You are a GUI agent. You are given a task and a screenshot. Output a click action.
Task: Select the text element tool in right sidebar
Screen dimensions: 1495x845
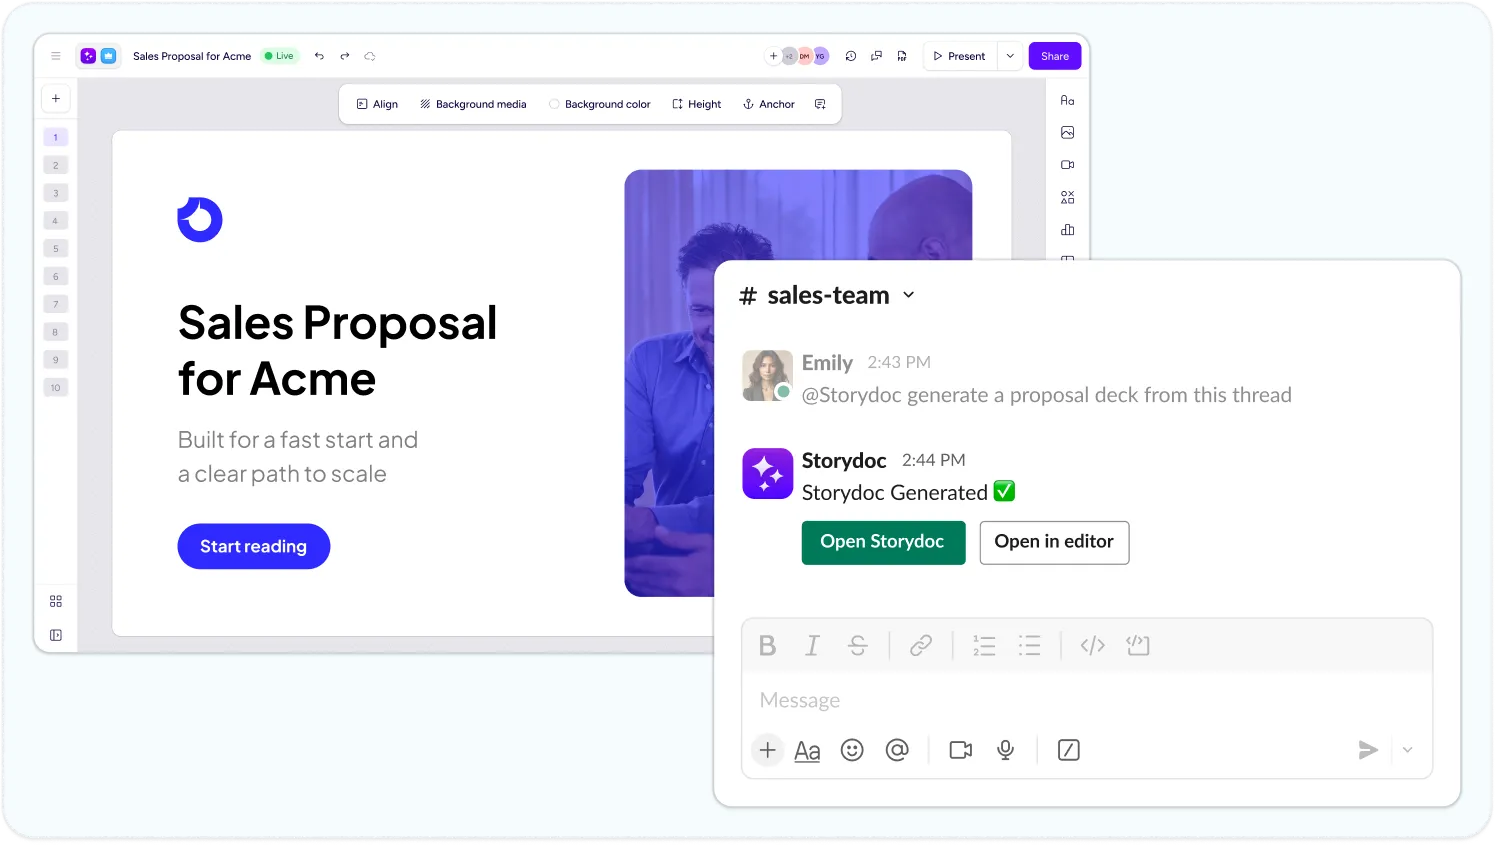click(1067, 100)
